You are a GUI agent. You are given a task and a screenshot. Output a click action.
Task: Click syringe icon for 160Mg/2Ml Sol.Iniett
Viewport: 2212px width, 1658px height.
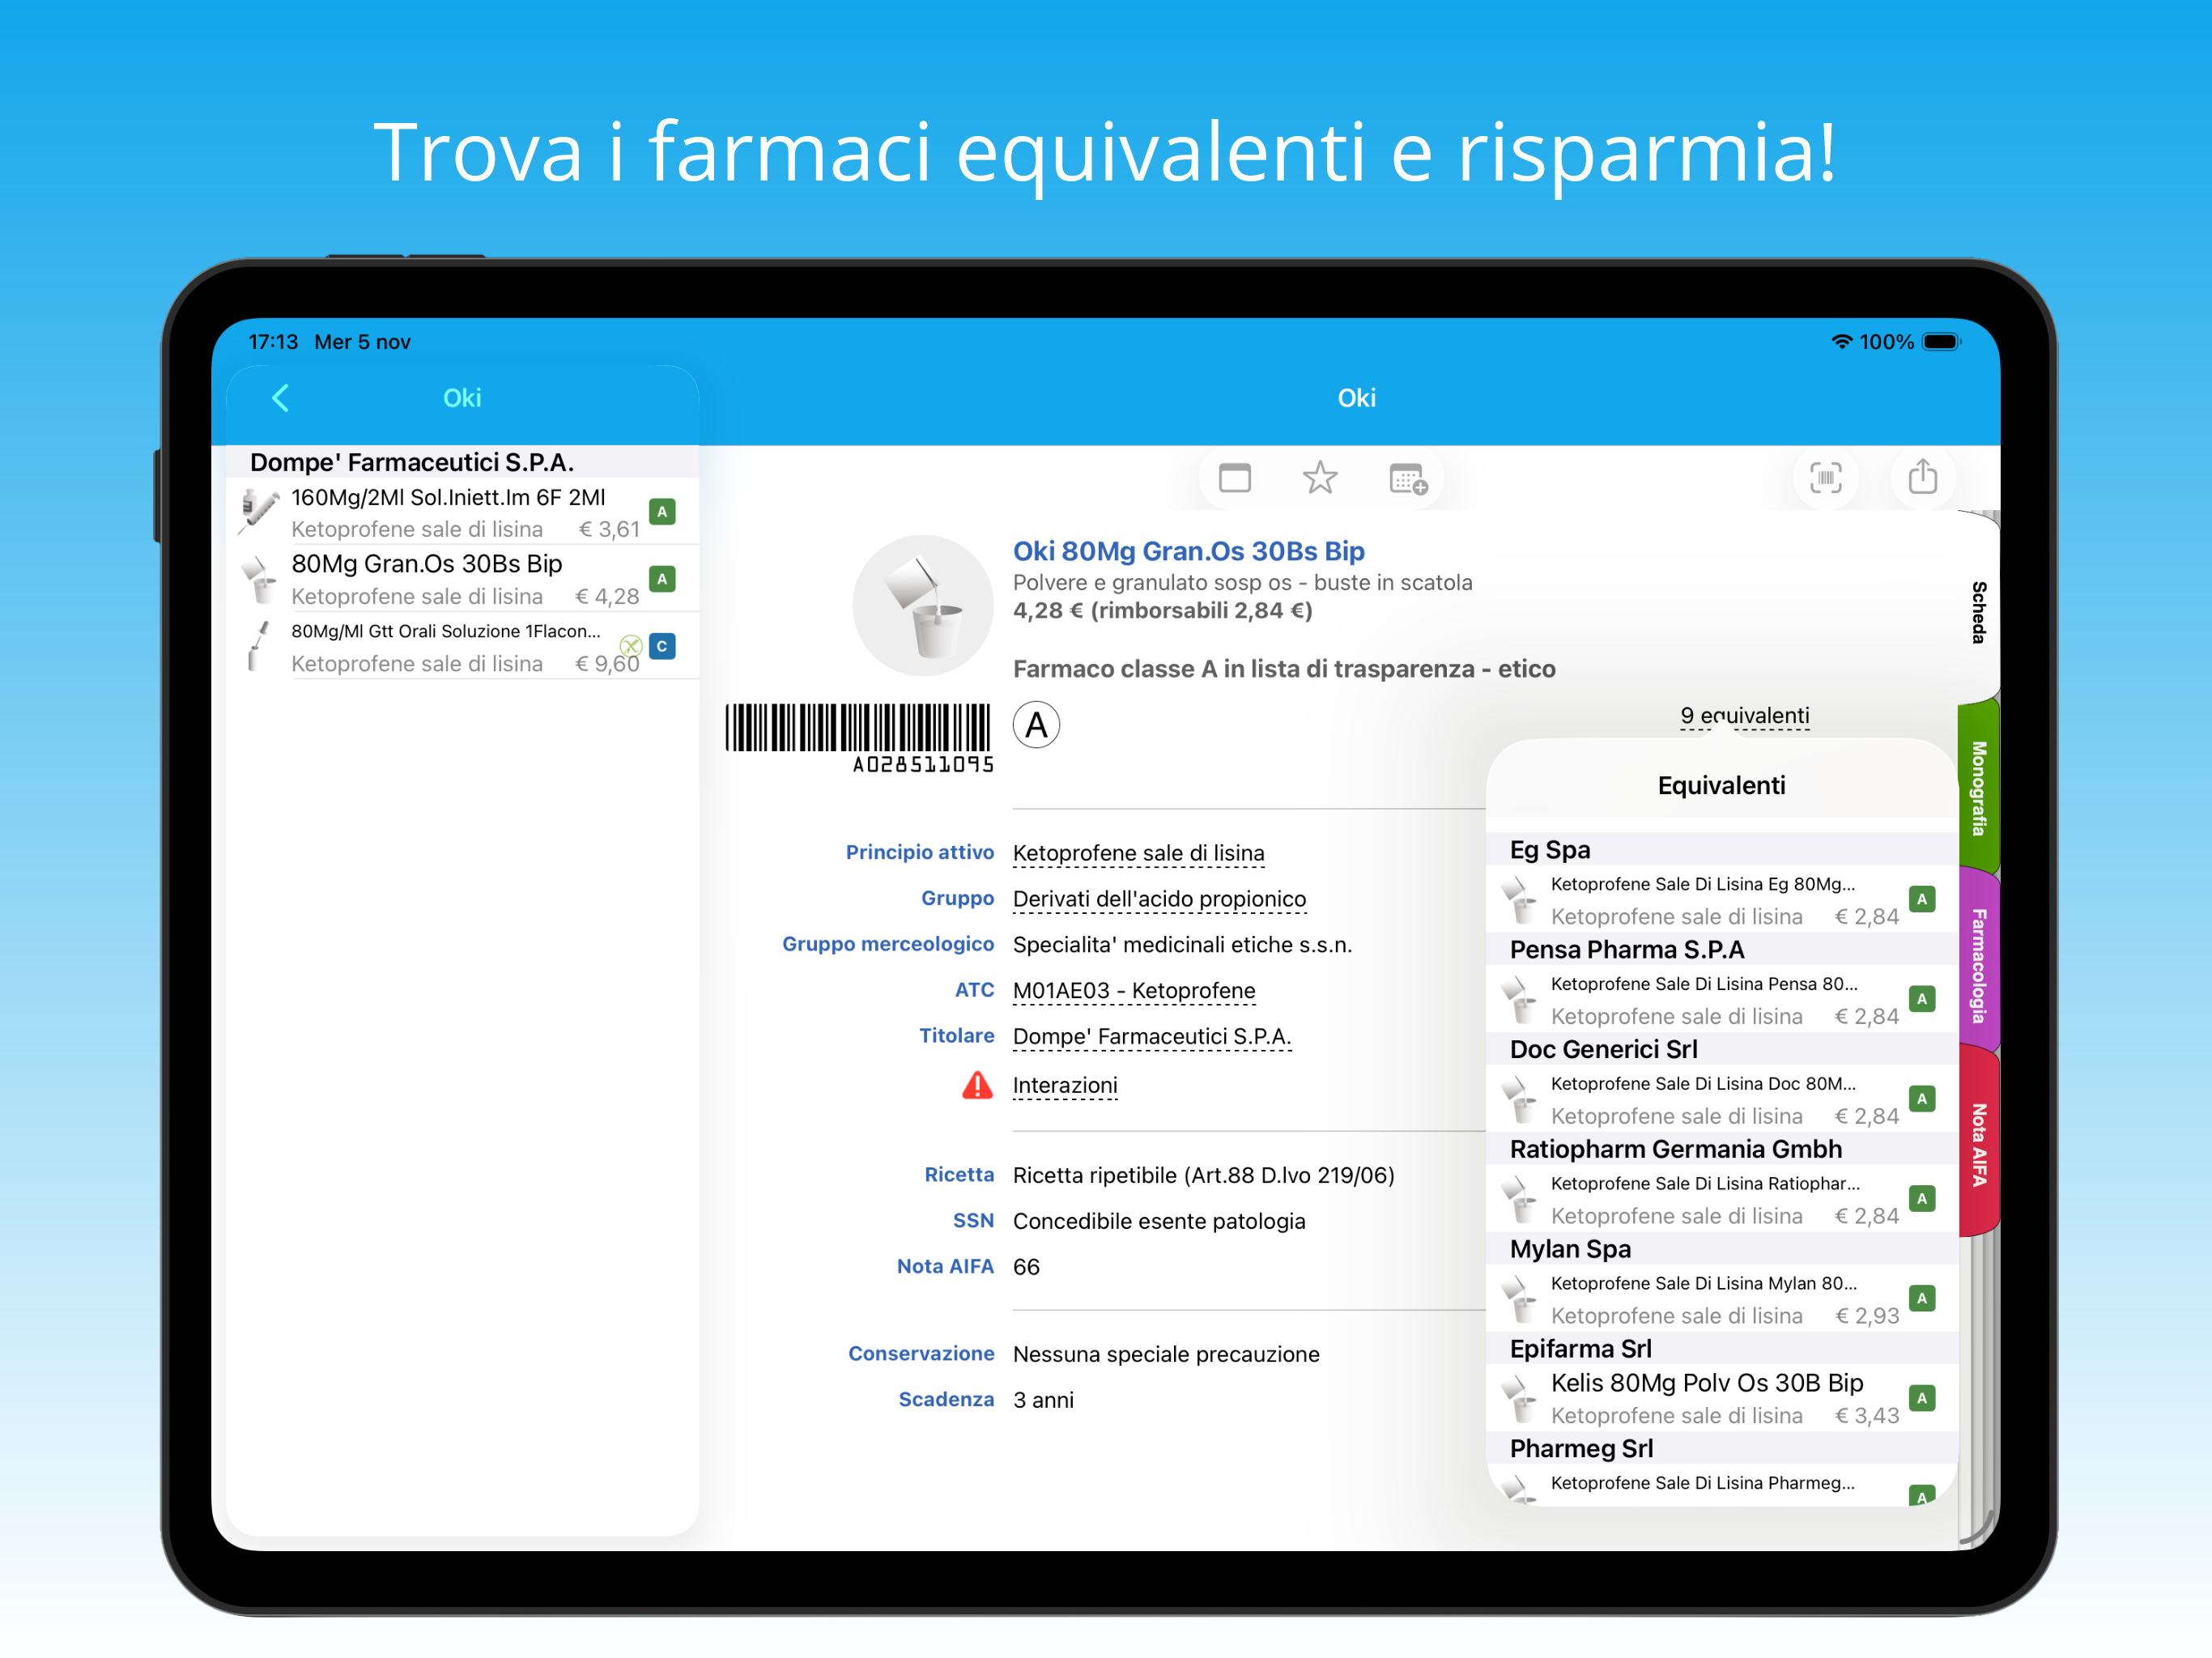(259, 511)
